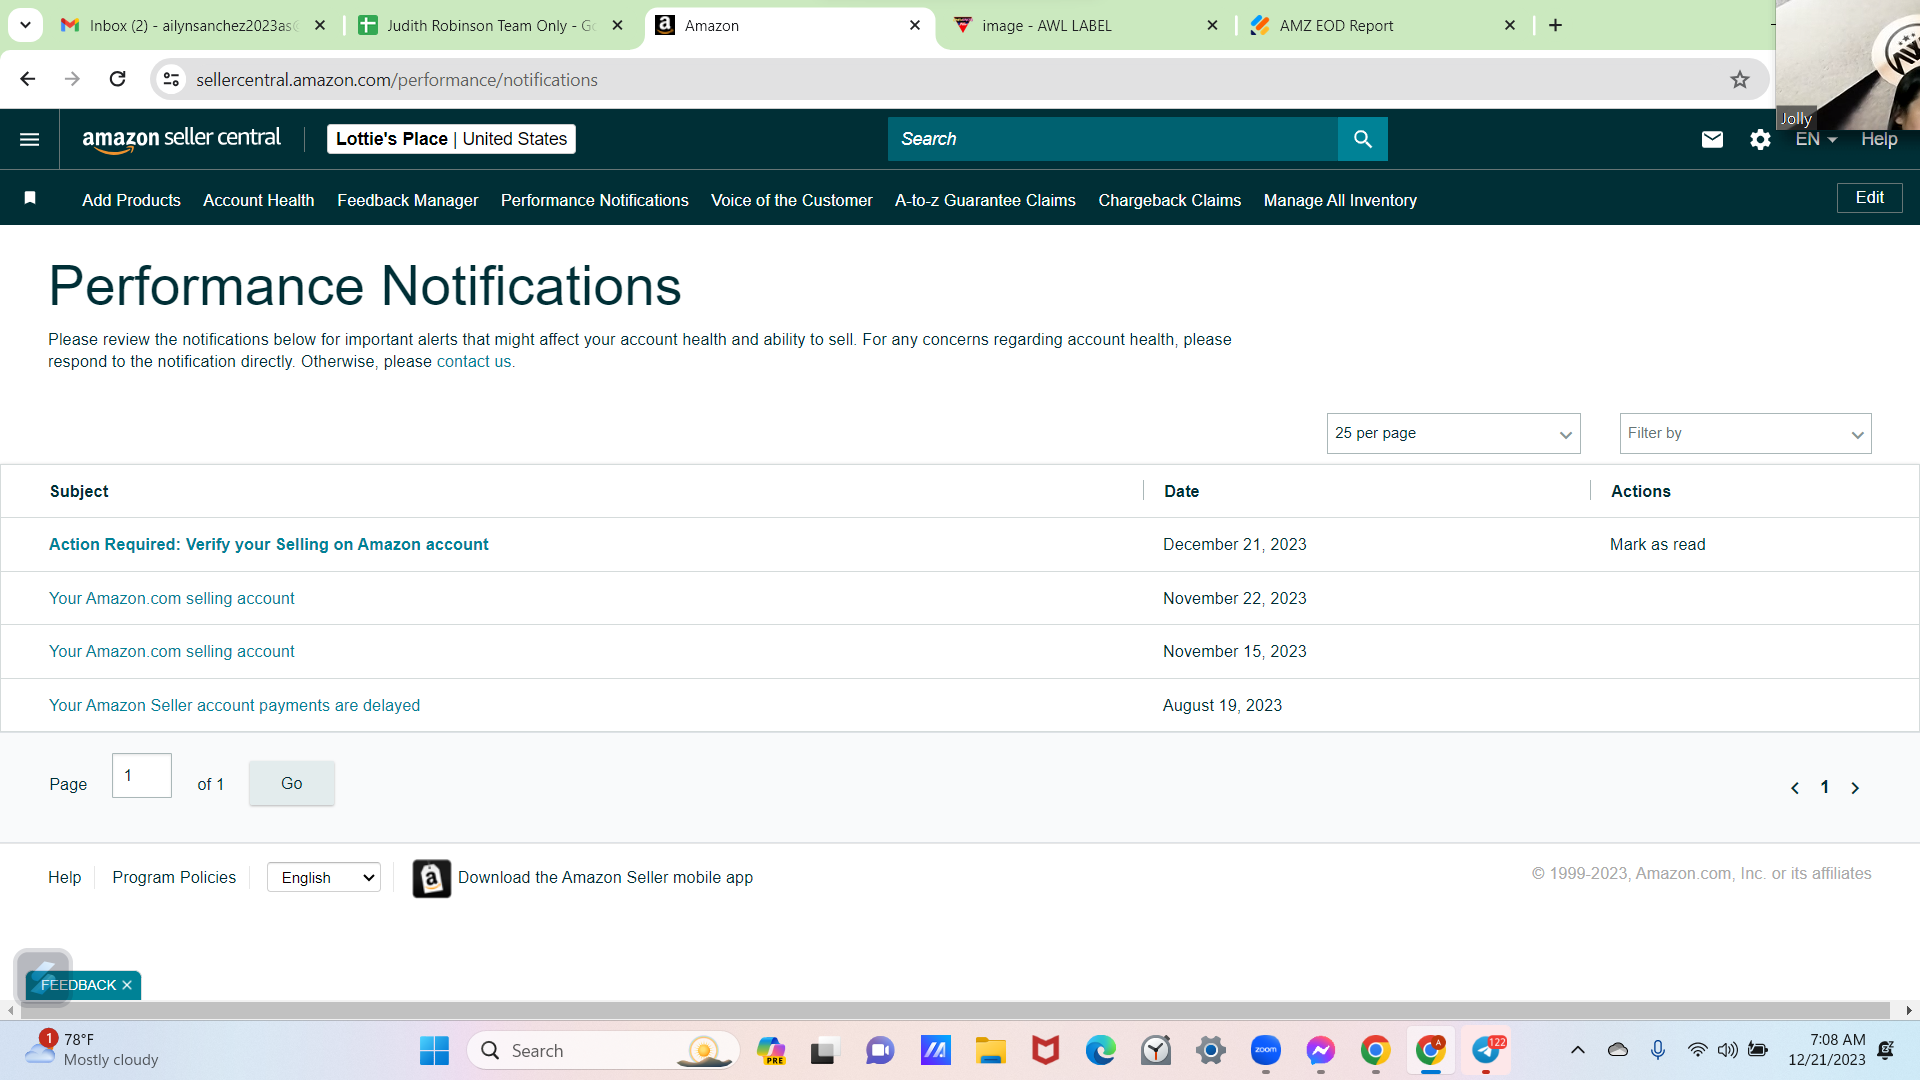Open the English language selector
Image resolution: width=1920 pixels, height=1080 pixels.
pyautogui.click(x=324, y=877)
